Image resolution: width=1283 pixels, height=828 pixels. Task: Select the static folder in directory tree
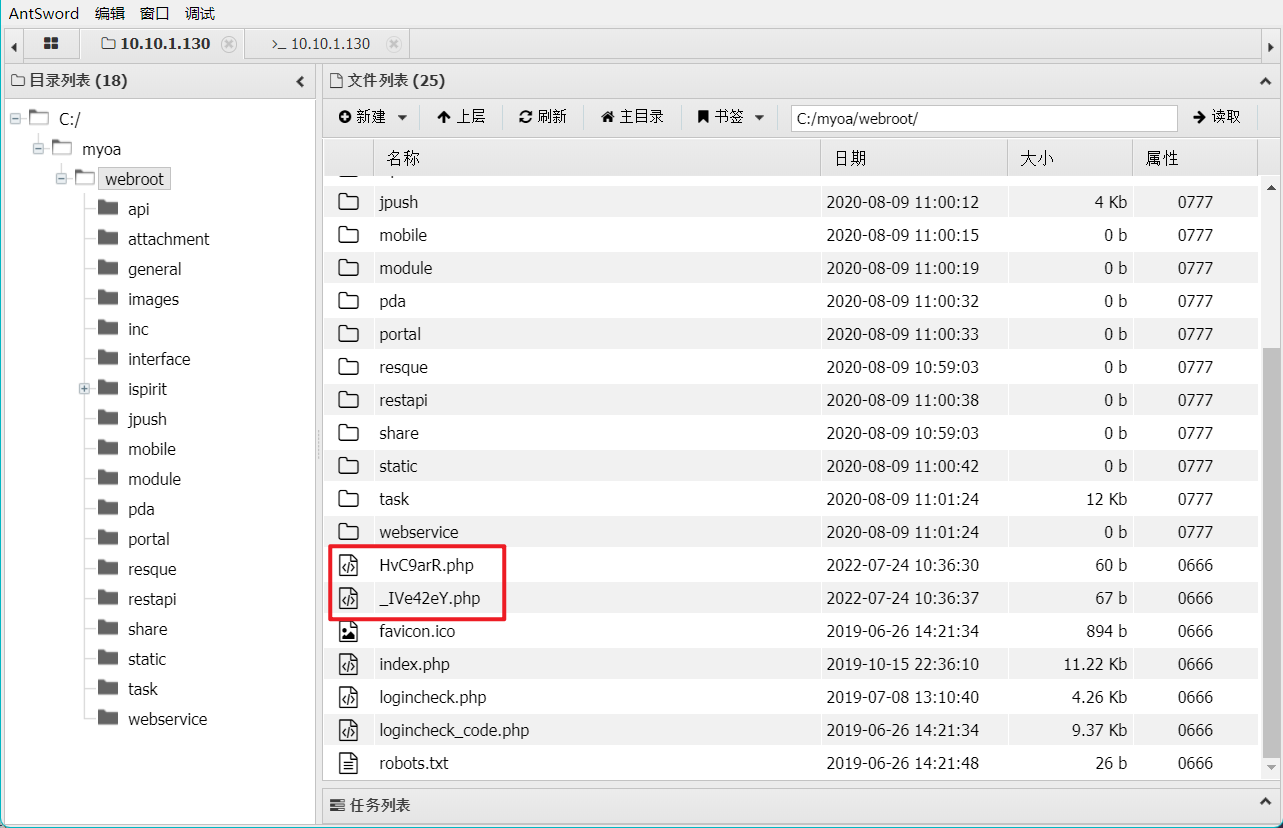[147, 659]
